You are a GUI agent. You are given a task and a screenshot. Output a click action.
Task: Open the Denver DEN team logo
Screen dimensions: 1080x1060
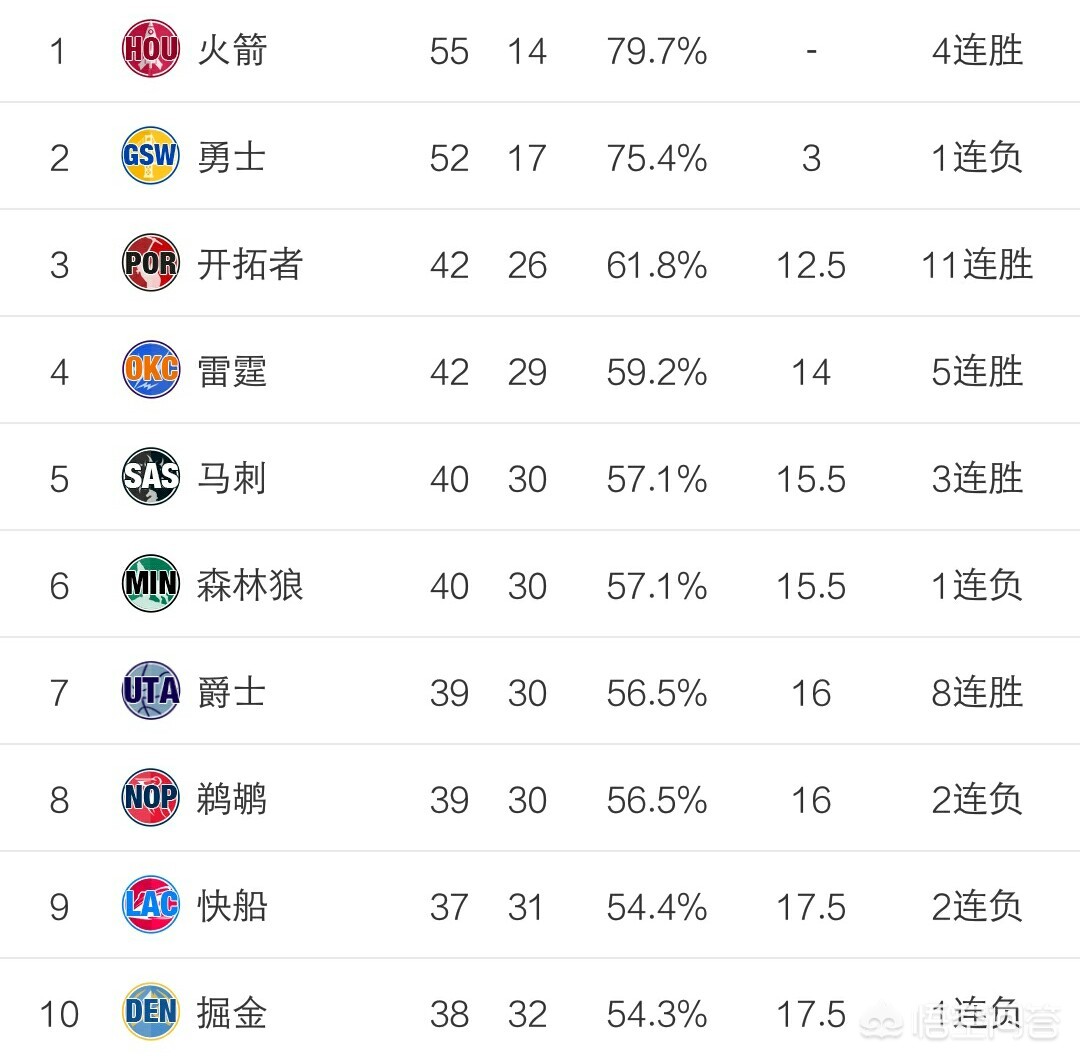click(x=151, y=1013)
